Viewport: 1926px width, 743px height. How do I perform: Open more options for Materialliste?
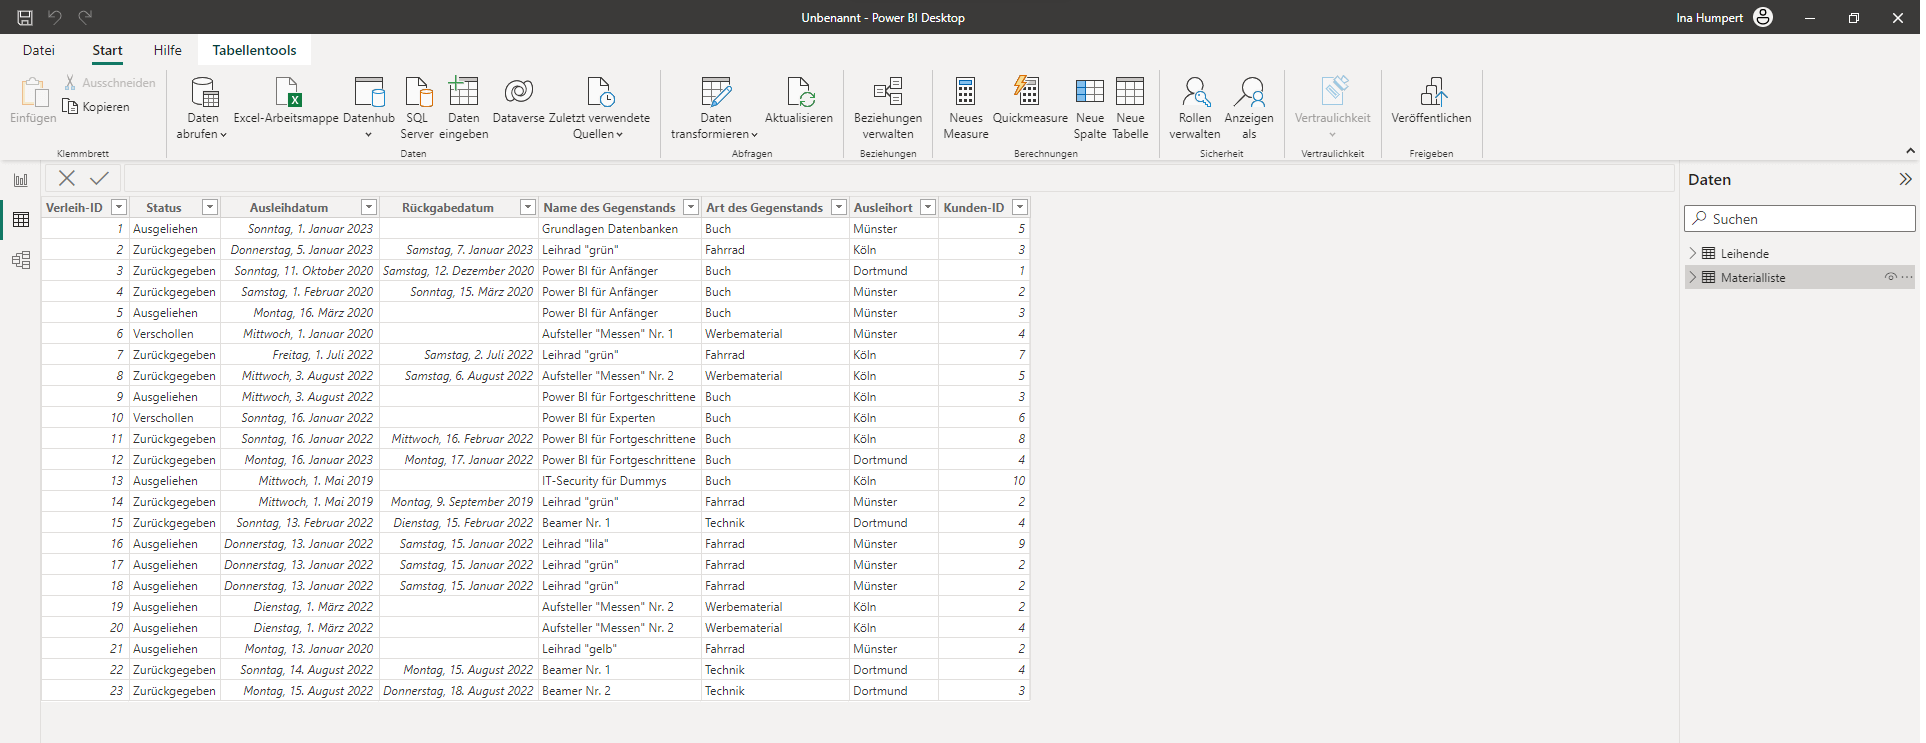coord(1907,277)
